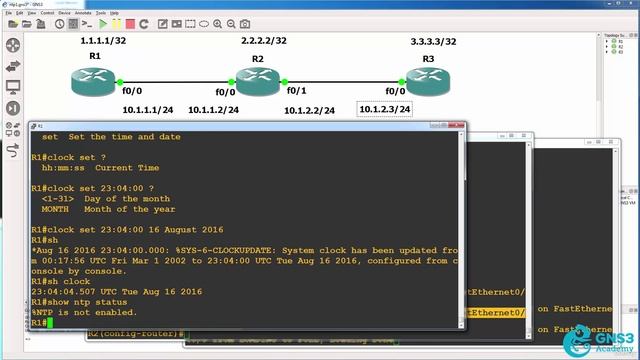
Task: Click the 10.1.1.1/24 address label
Action: 148,110
